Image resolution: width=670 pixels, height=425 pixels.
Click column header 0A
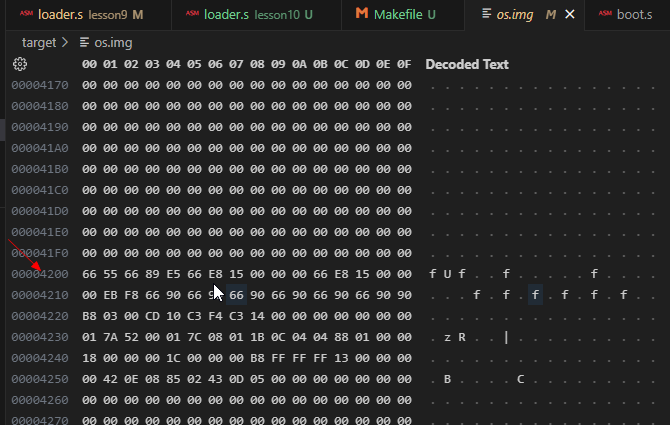pyautogui.click(x=299, y=64)
